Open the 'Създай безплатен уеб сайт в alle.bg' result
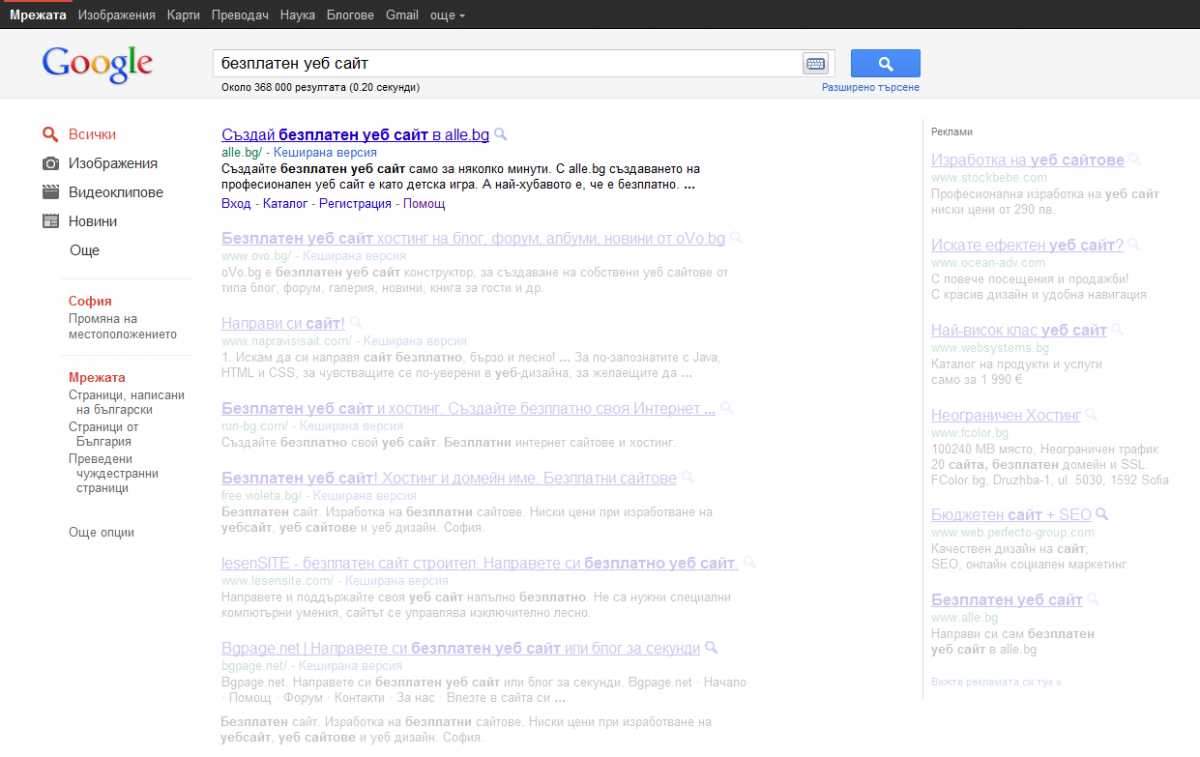Image resolution: width=1200 pixels, height=757 pixels. coord(356,133)
